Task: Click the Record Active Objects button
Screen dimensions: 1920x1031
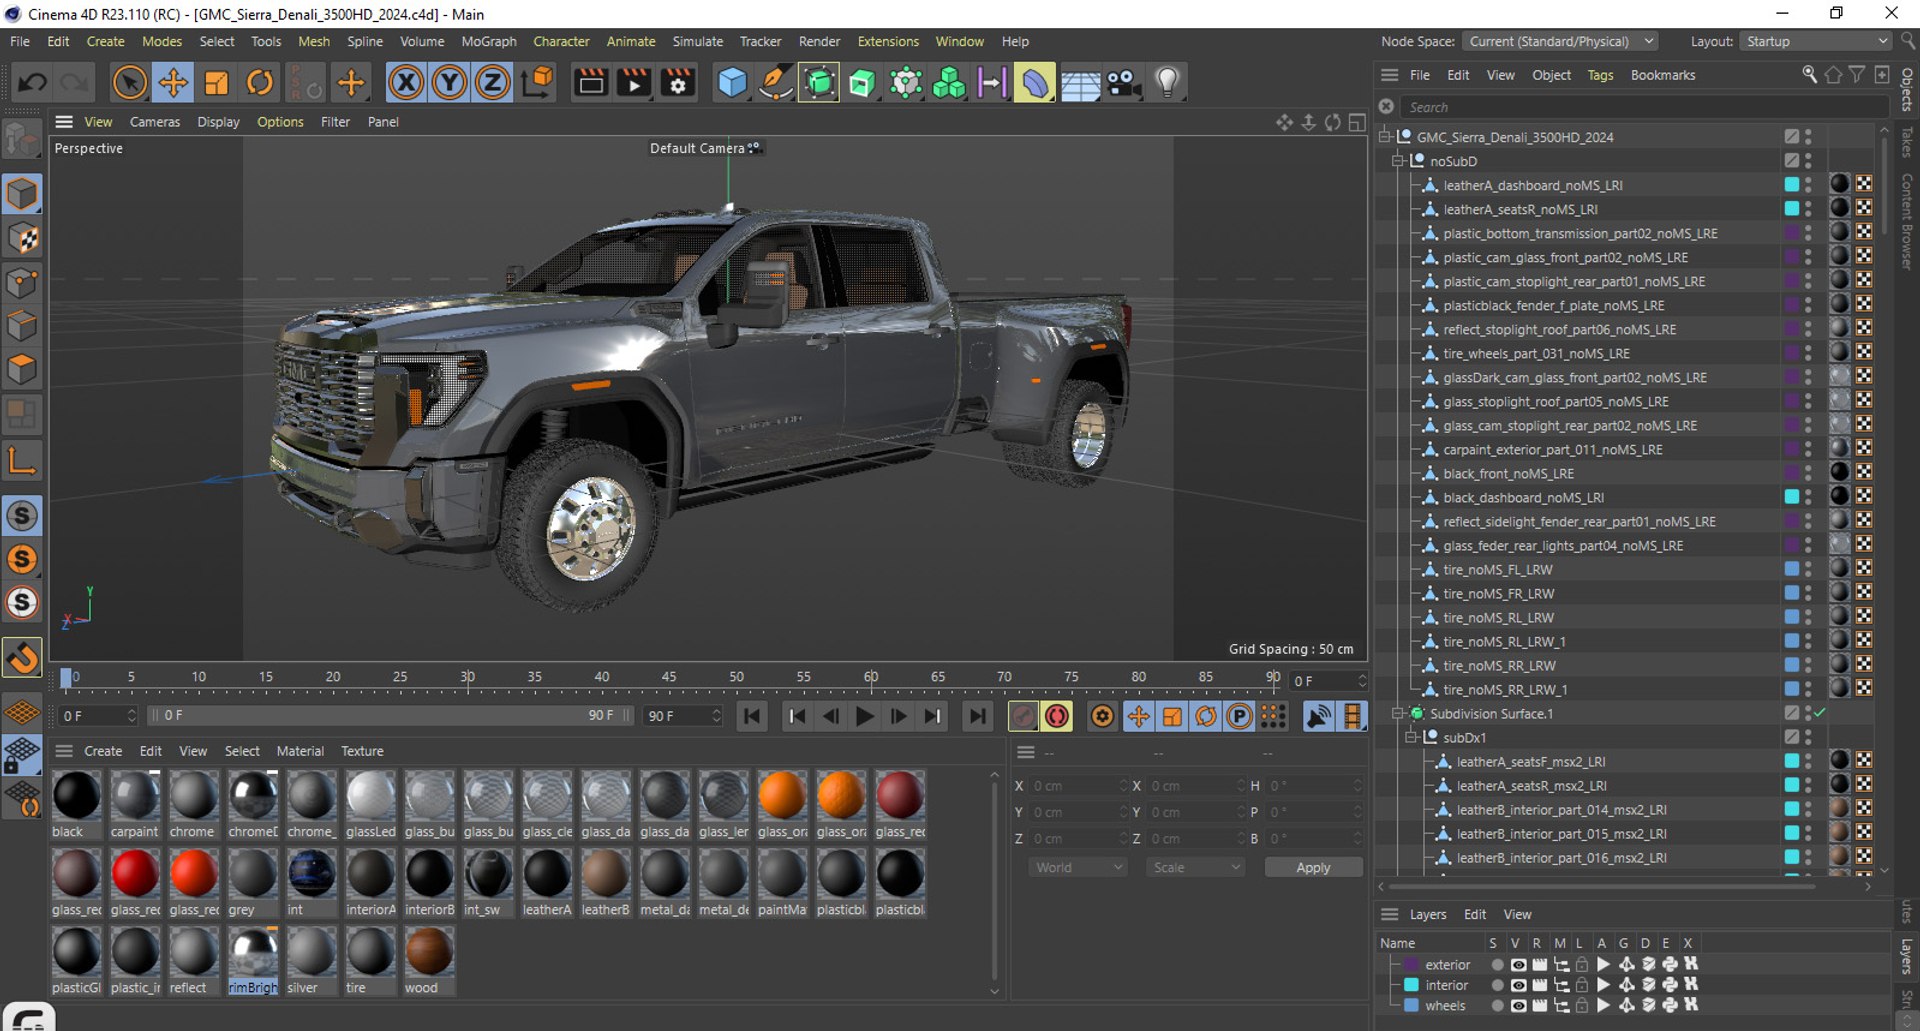Action: coord(1023,716)
